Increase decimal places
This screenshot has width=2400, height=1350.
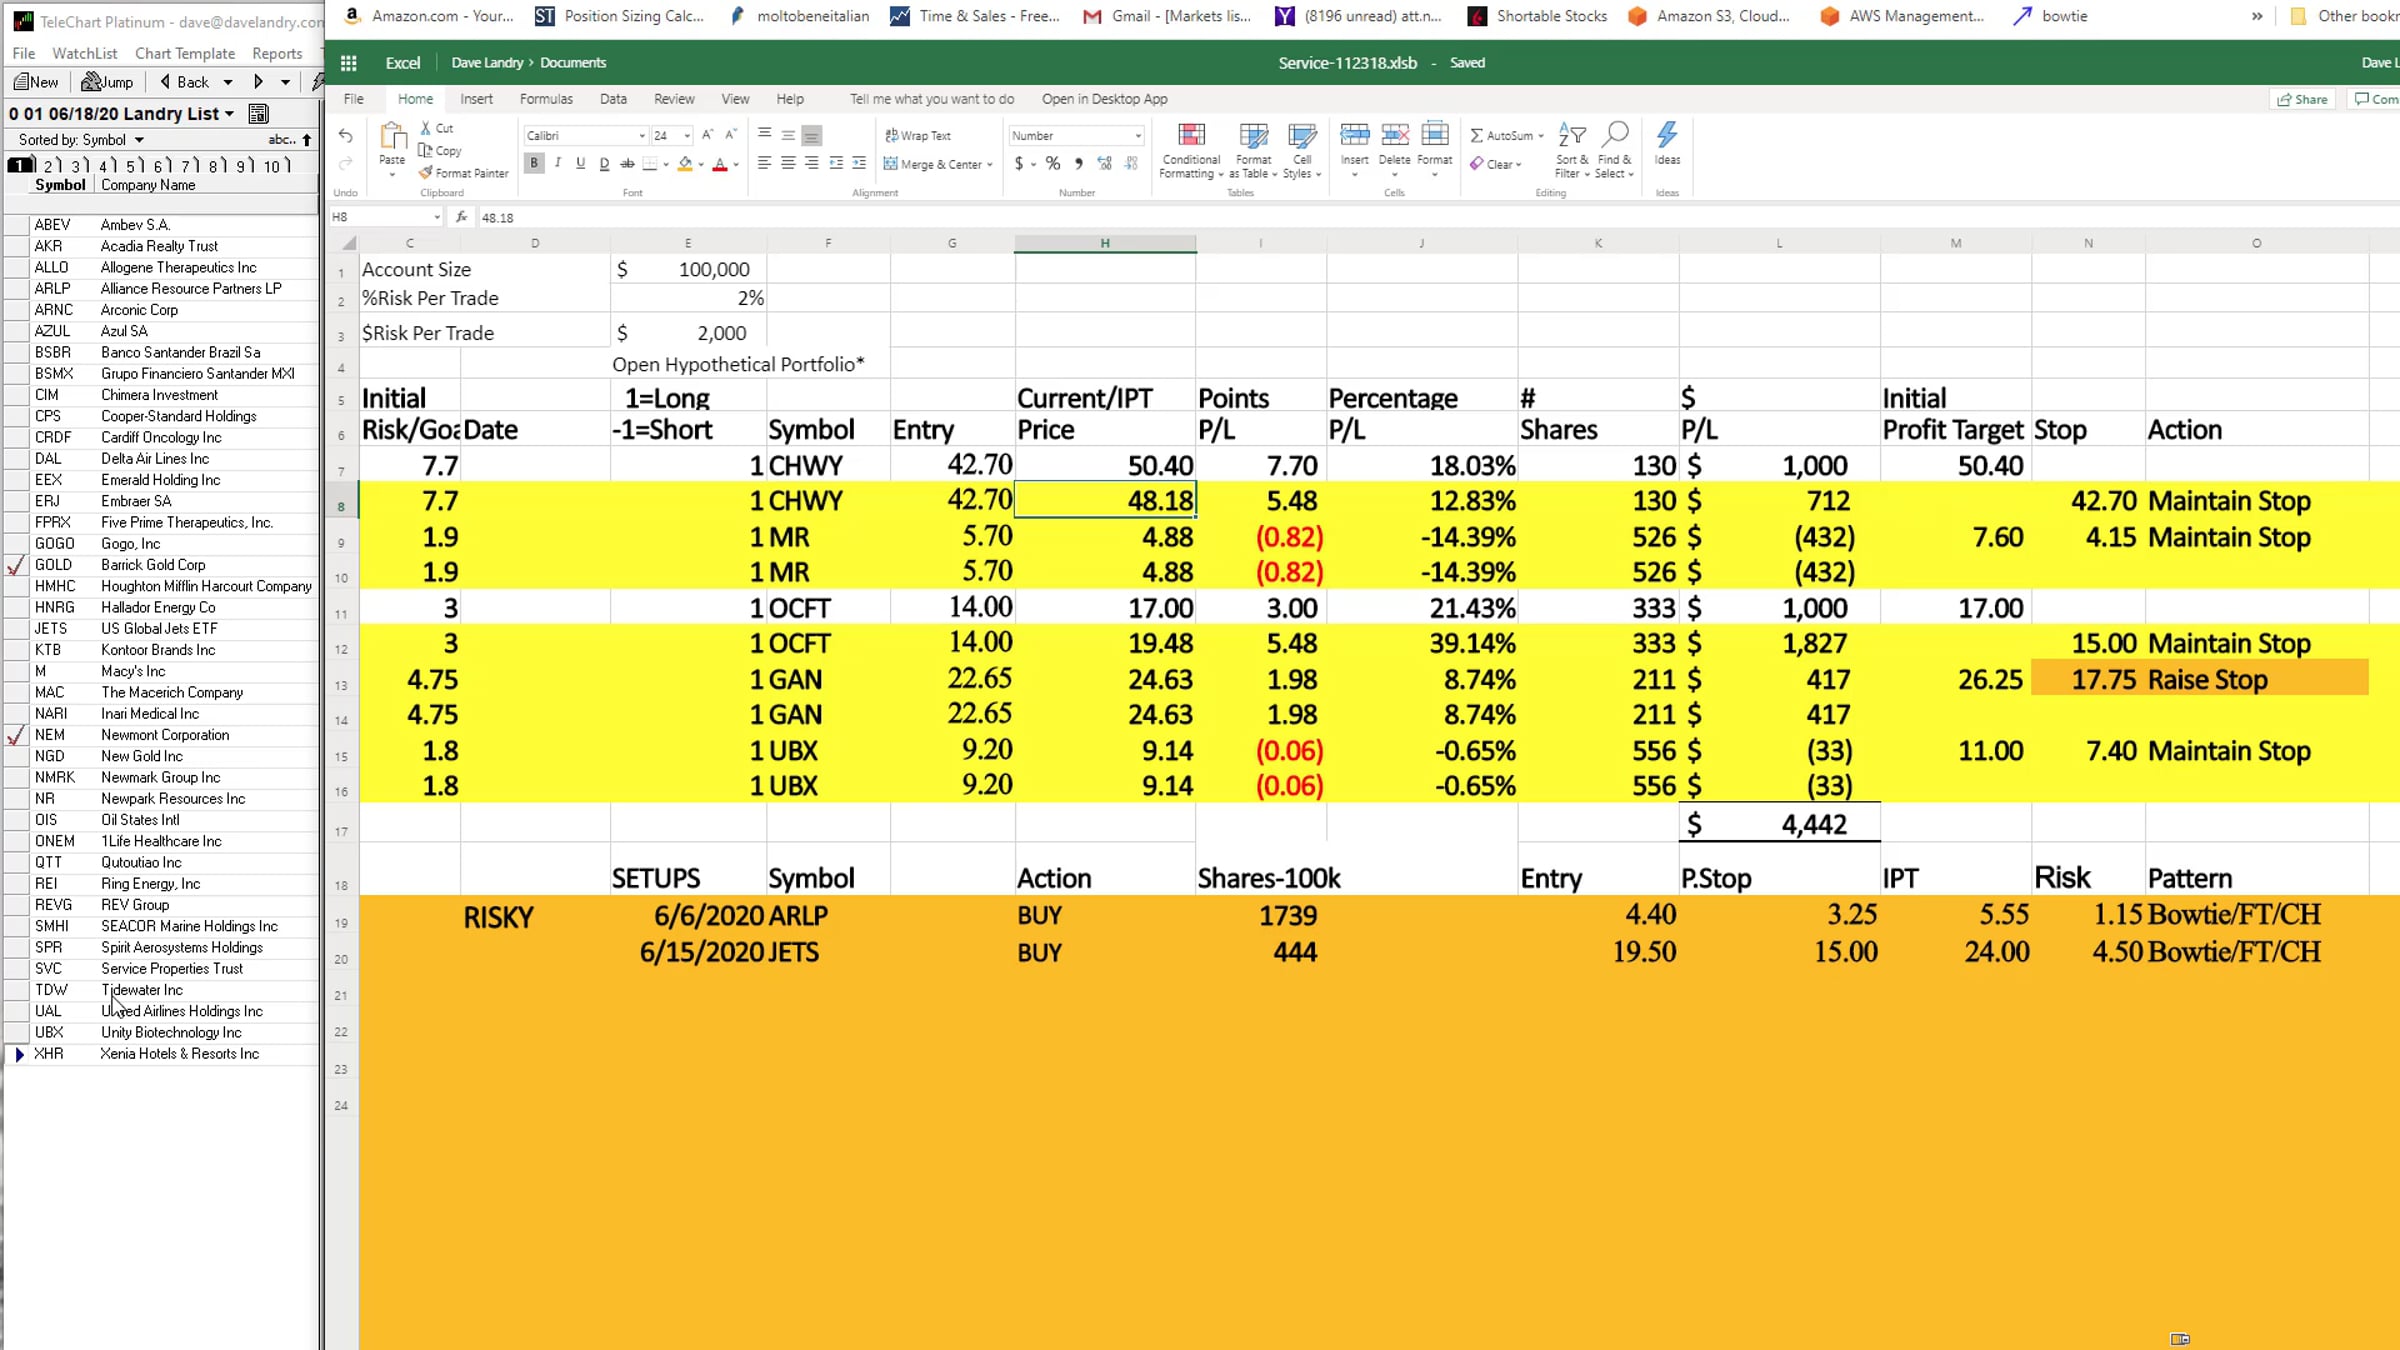(x=1105, y=164)
